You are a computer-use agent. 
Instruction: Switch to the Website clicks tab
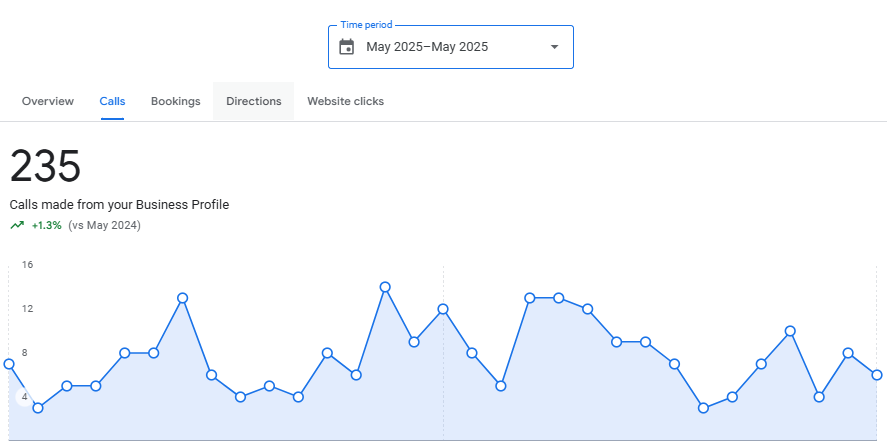point(345,101)
